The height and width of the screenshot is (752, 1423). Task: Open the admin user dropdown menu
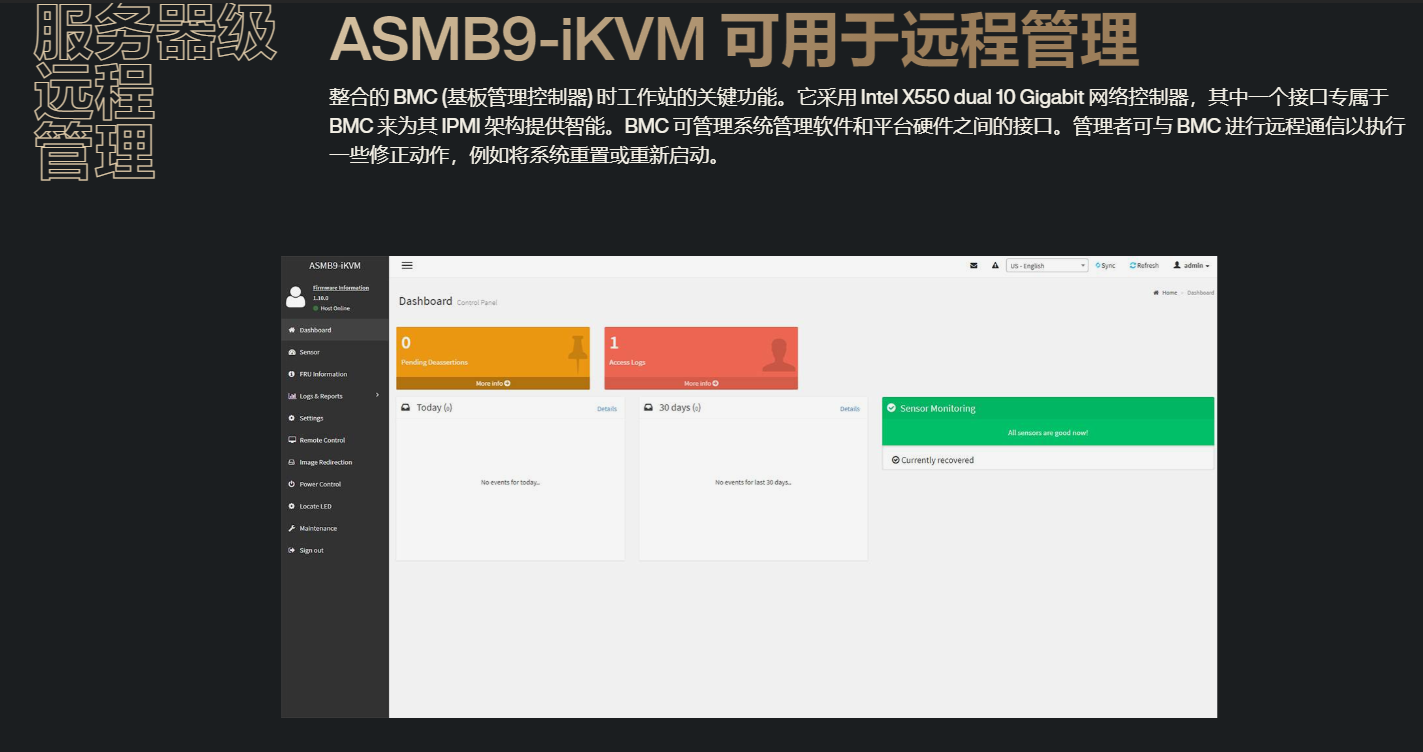tap(1191, 266)
